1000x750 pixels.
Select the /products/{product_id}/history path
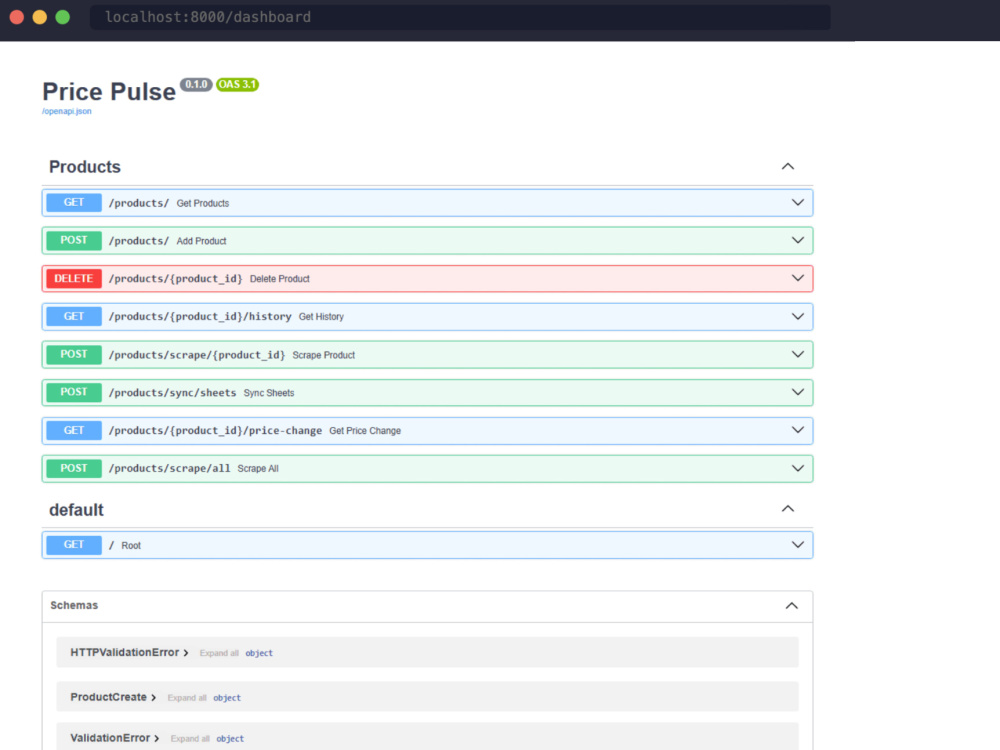tap(200, 316)
